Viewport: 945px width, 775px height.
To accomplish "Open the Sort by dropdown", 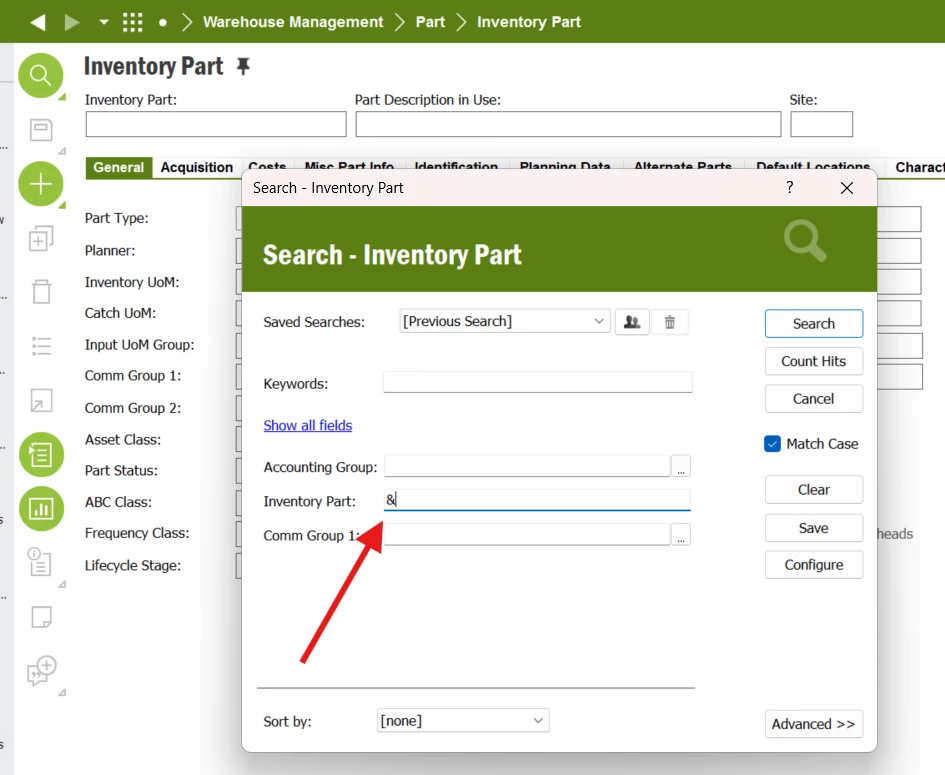I will (x=463, y=721).
